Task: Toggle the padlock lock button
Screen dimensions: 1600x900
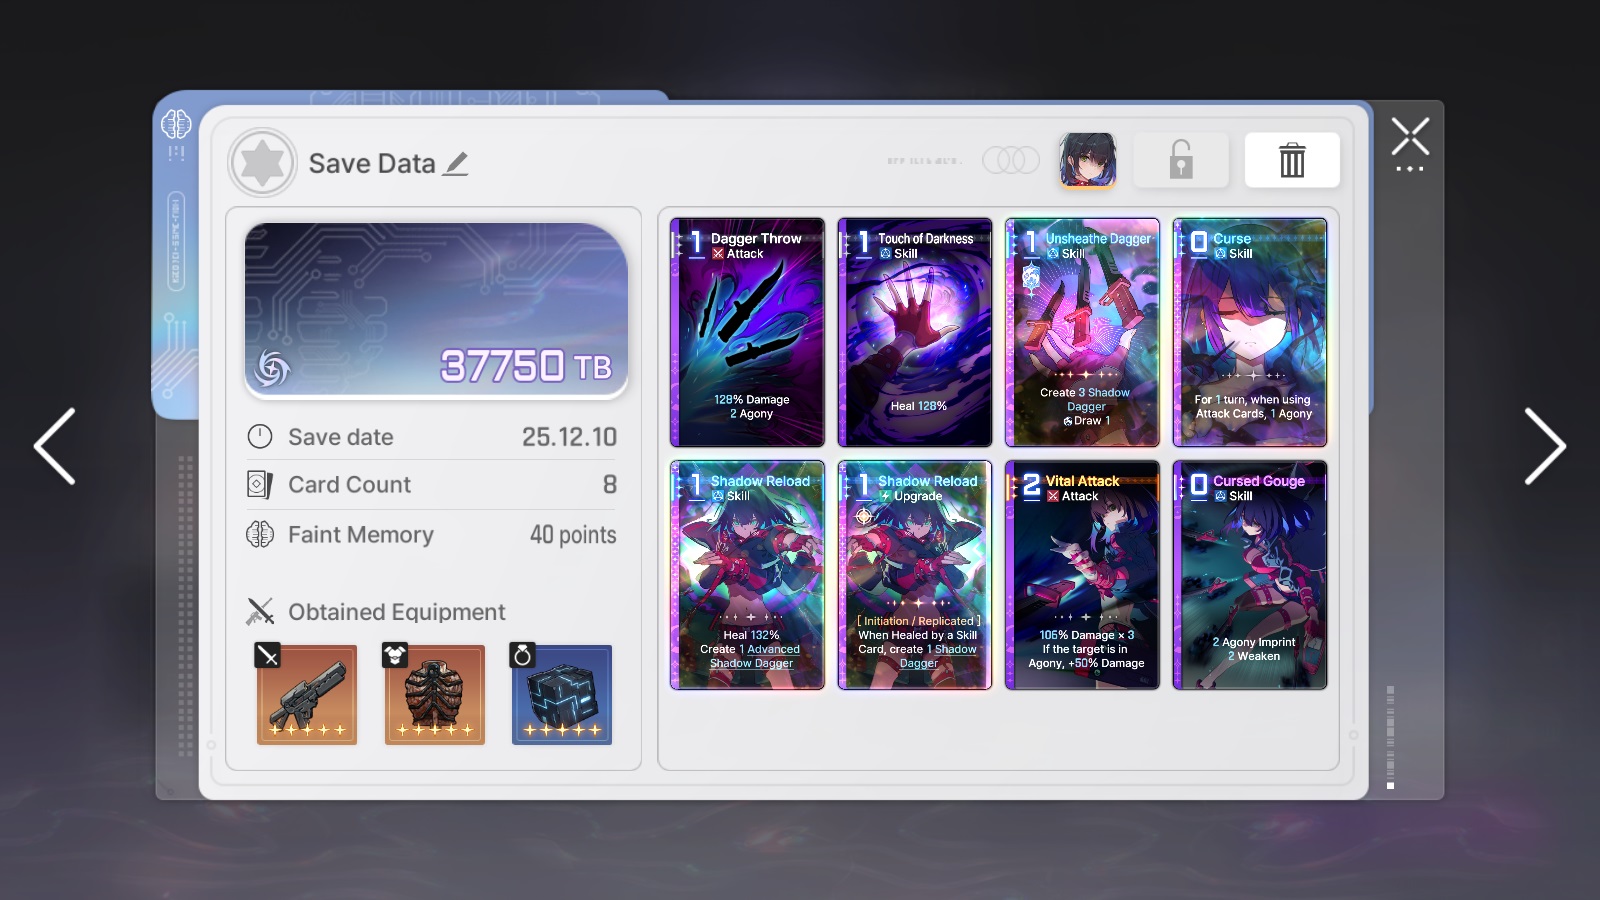Action: 1181,160
